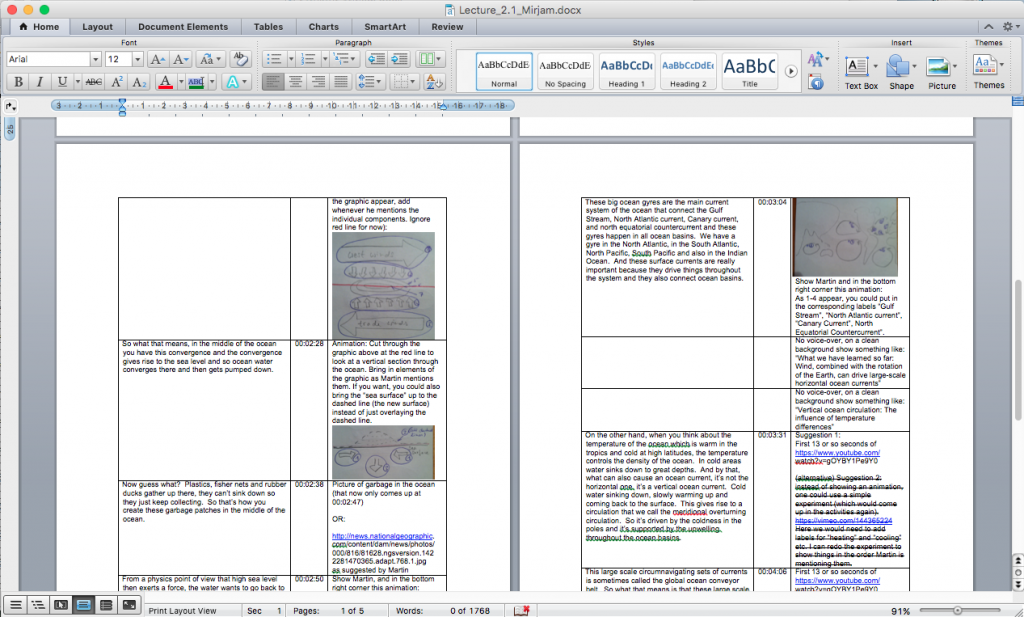Toggle italic formatting
The height and width of the screenshot is (617, 1024).
40,82
